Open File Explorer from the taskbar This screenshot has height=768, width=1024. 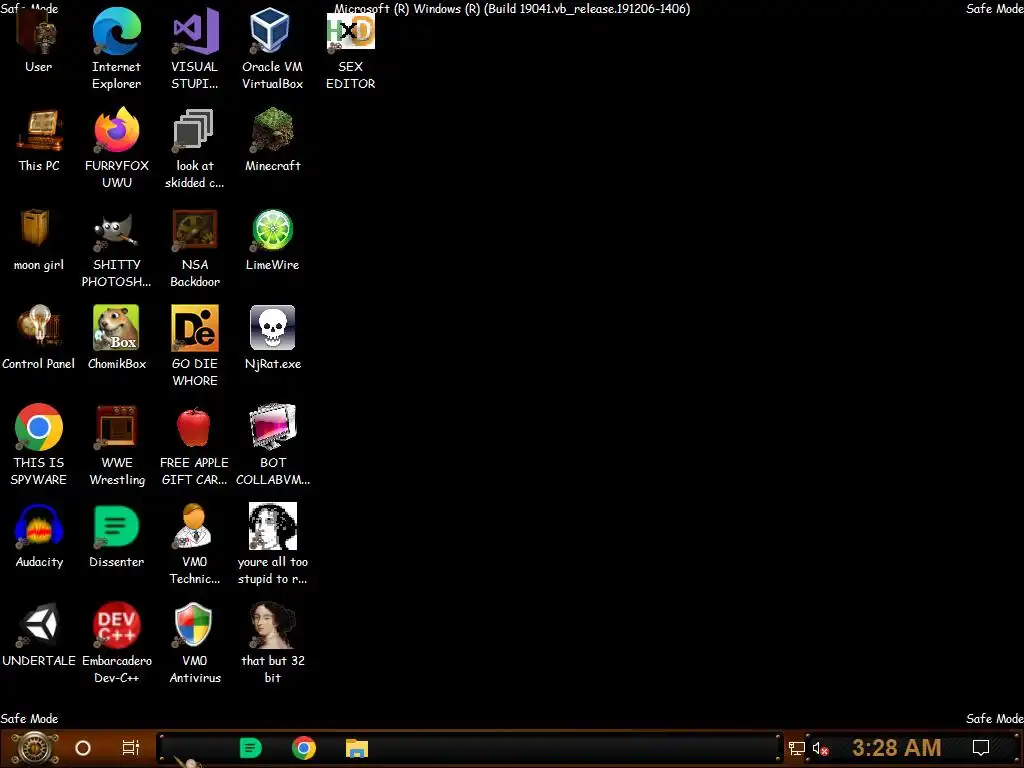click(x=357, y=748)
